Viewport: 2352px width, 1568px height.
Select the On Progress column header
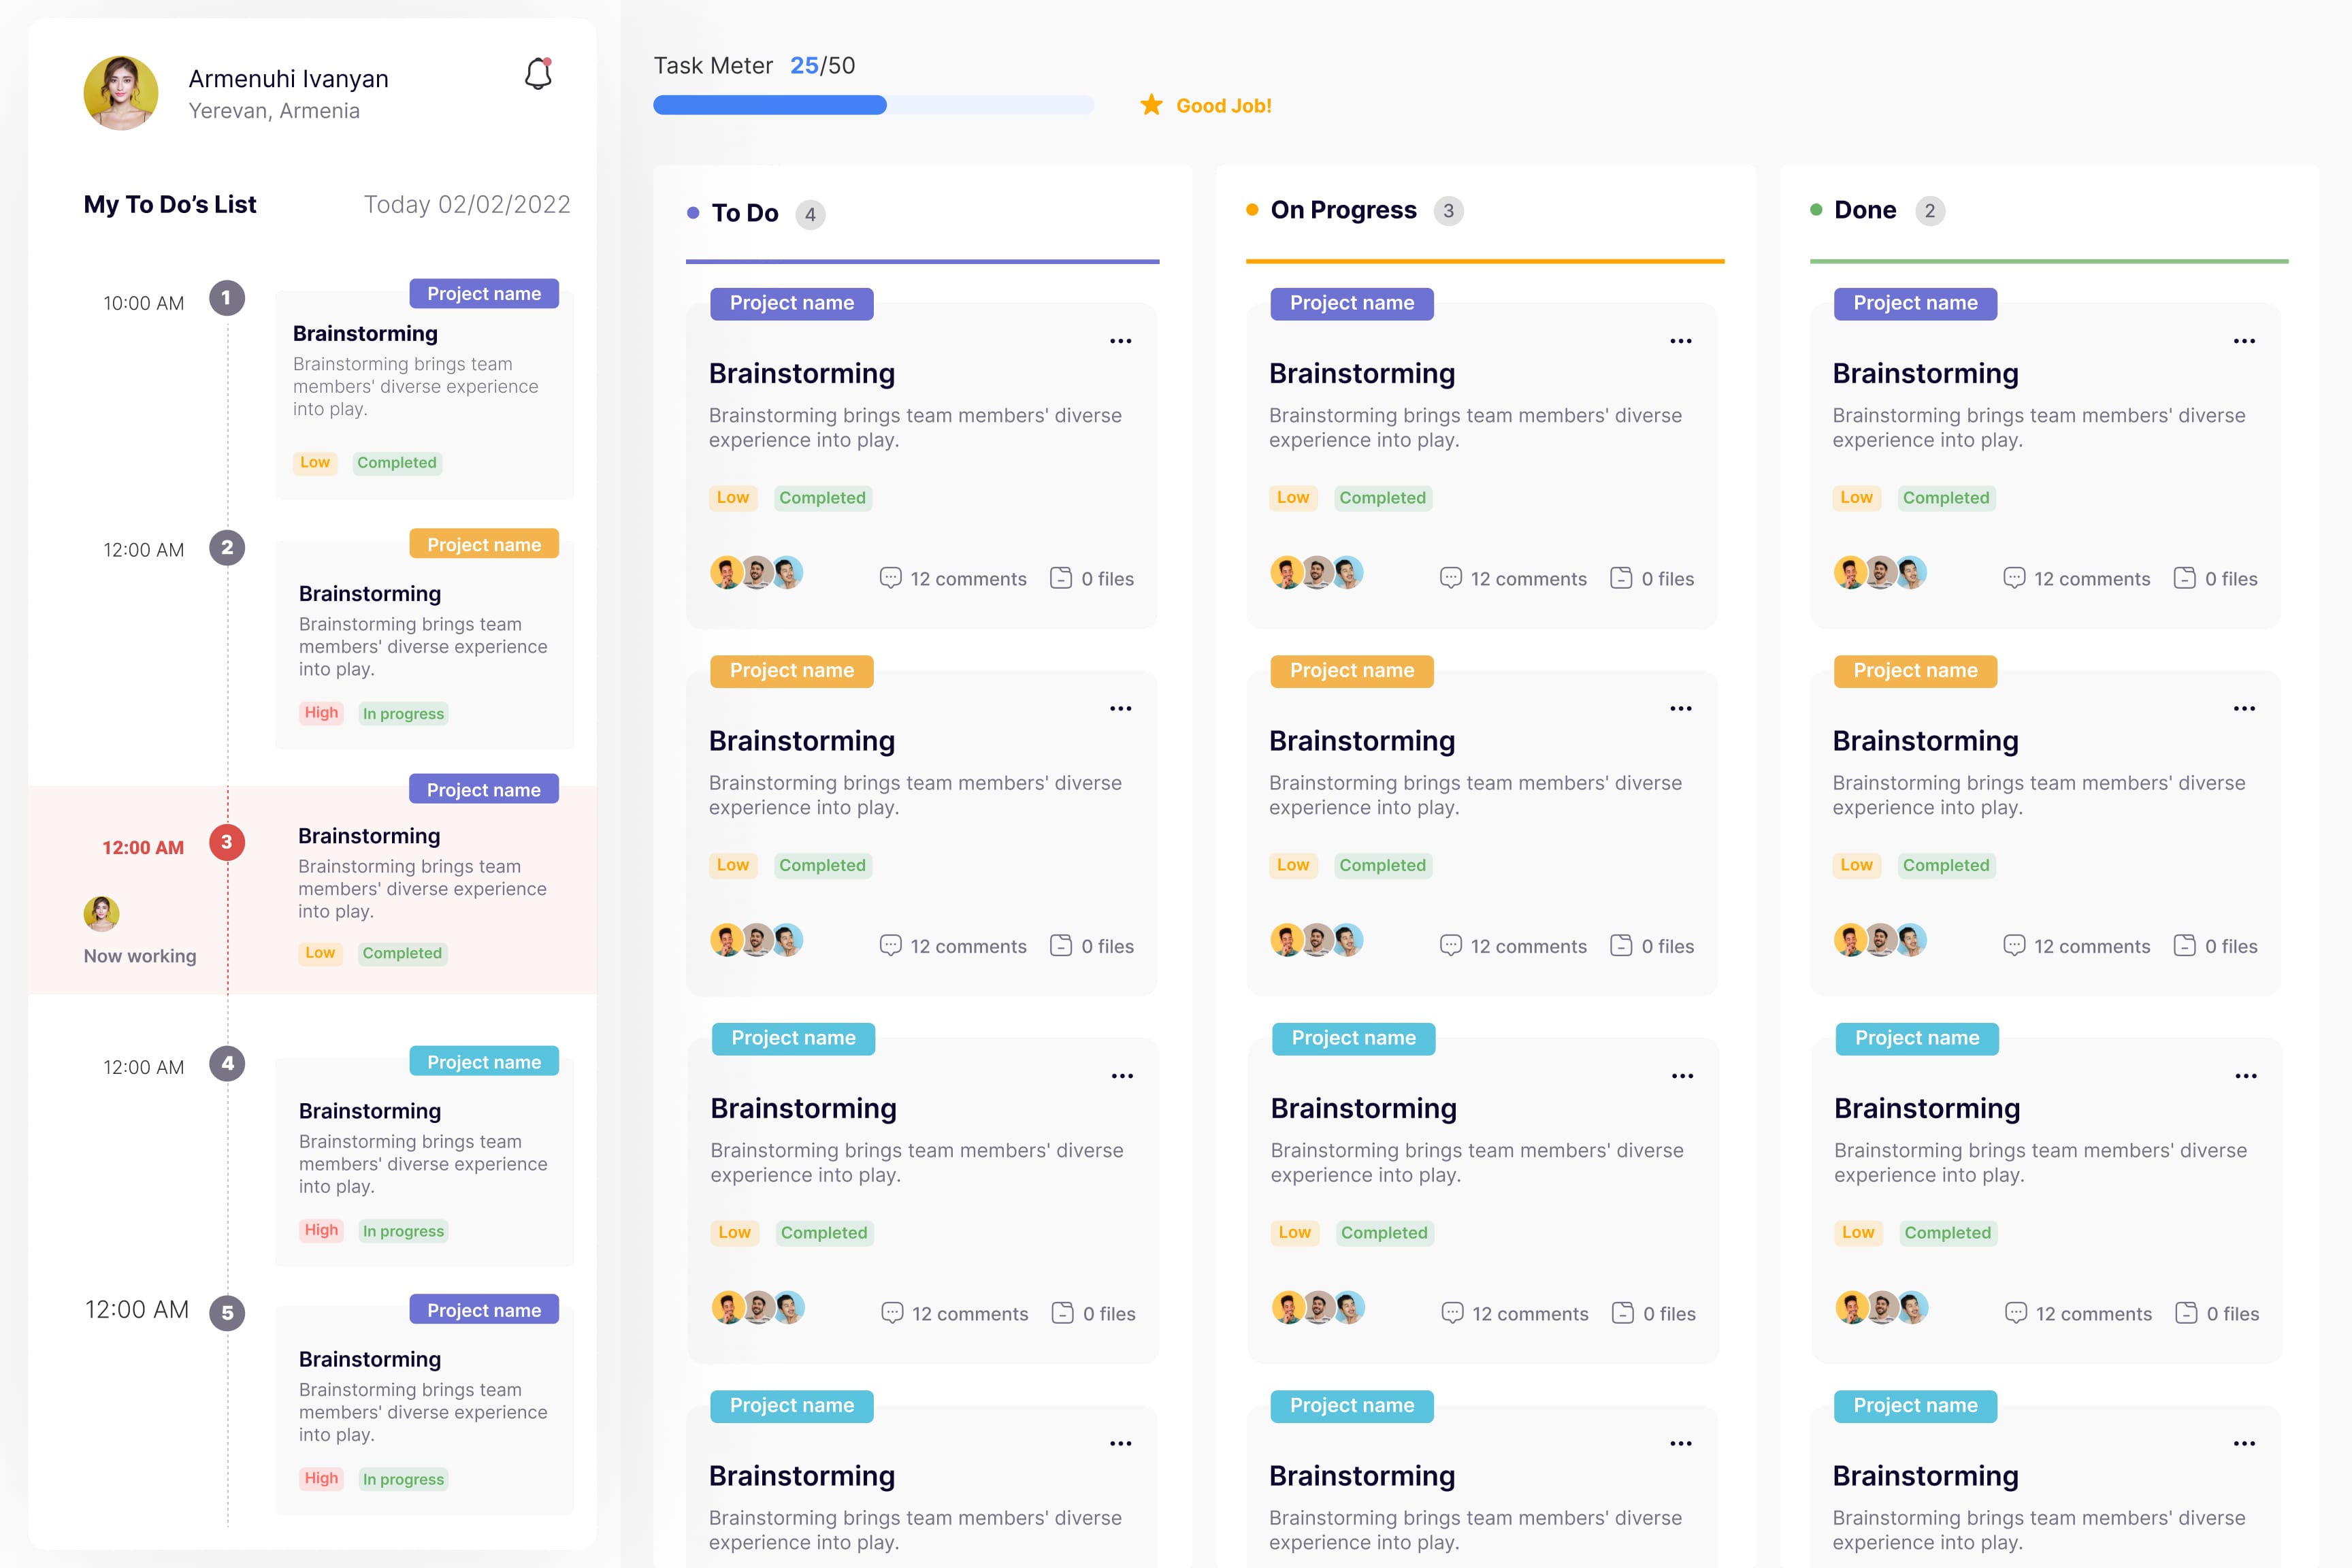[1343, 210]
